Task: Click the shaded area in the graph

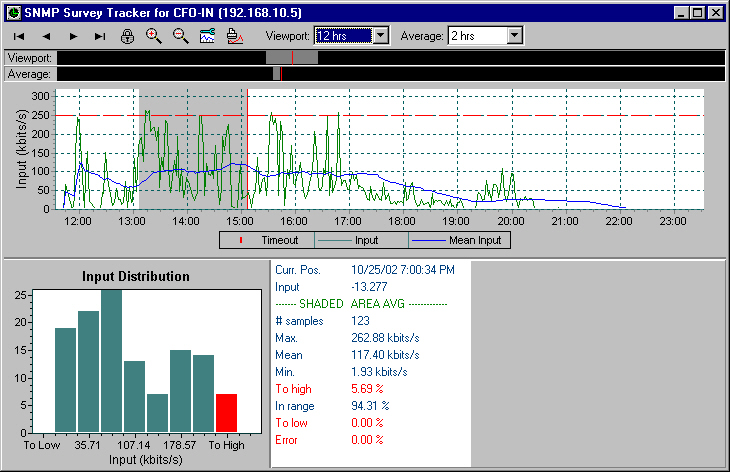Action: [190, 150]
